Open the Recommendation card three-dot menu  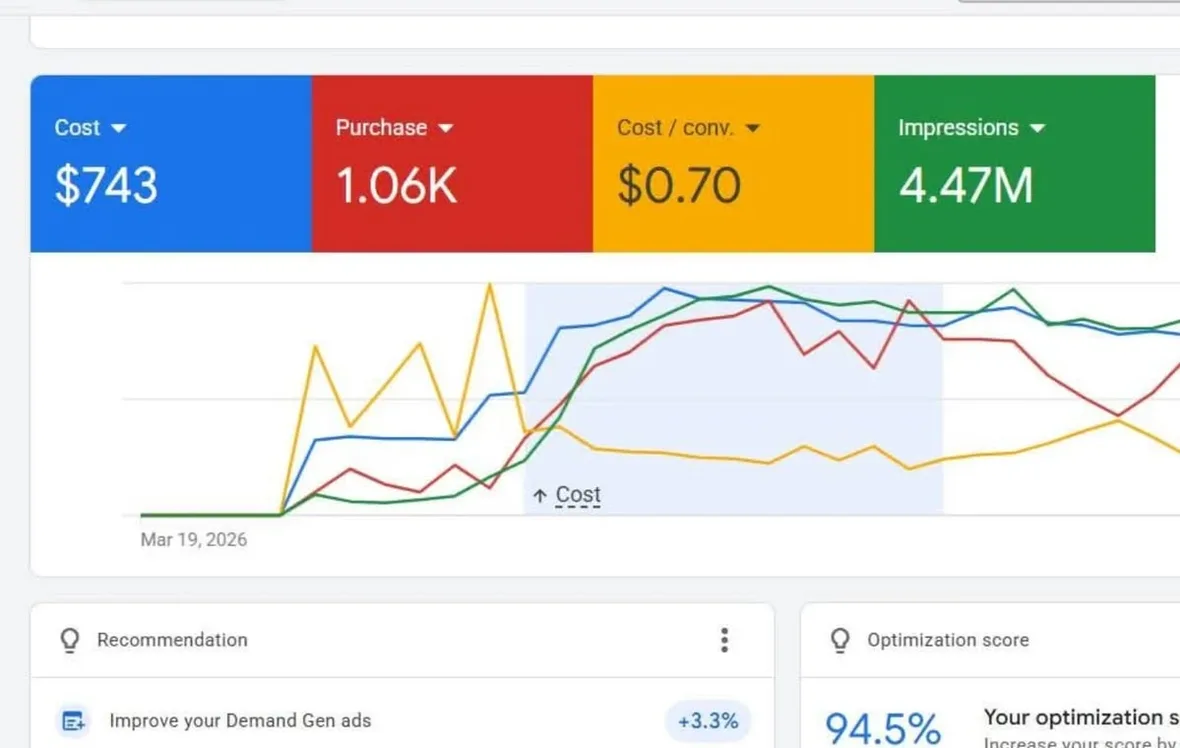[724, 640]
